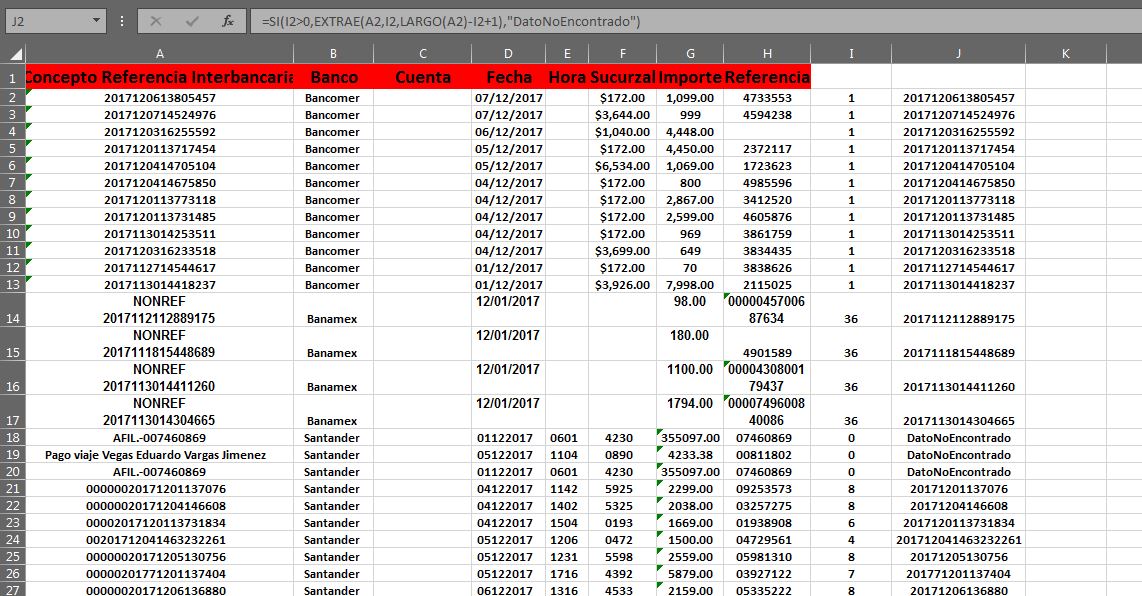Click reference 05981310 in row 25
The image size is (1142, 596).
pyautogui.click(x=767, y=557)
